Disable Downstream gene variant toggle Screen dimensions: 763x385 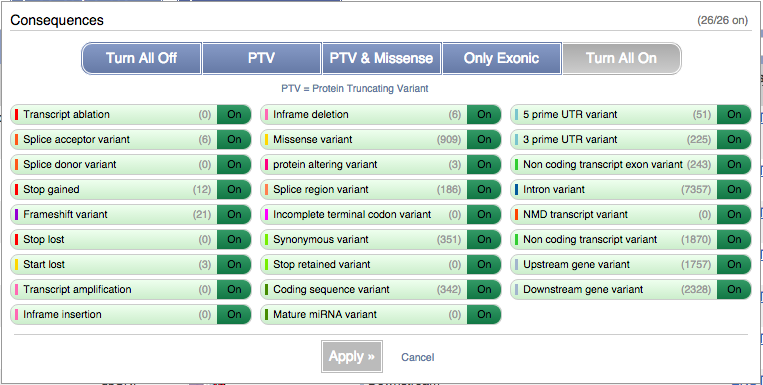(734, 290)
